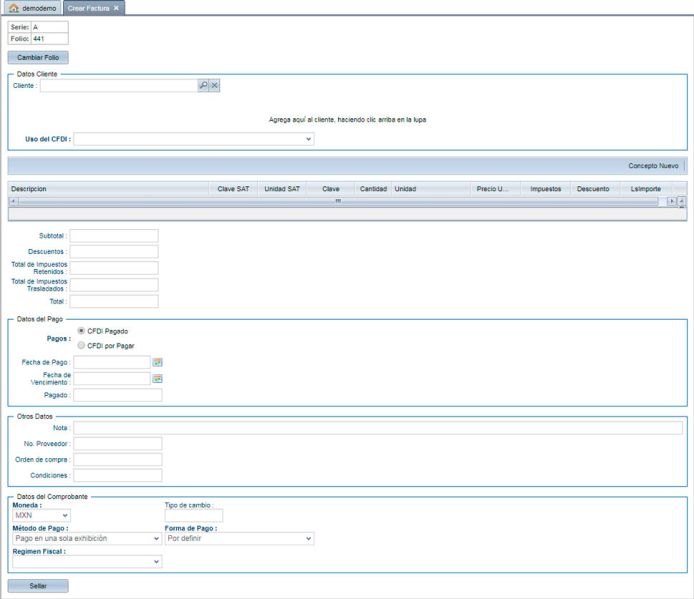This screenshot has width=694, height=599.
Task: Clear the client field with X icon
Action: pos(215,86)
